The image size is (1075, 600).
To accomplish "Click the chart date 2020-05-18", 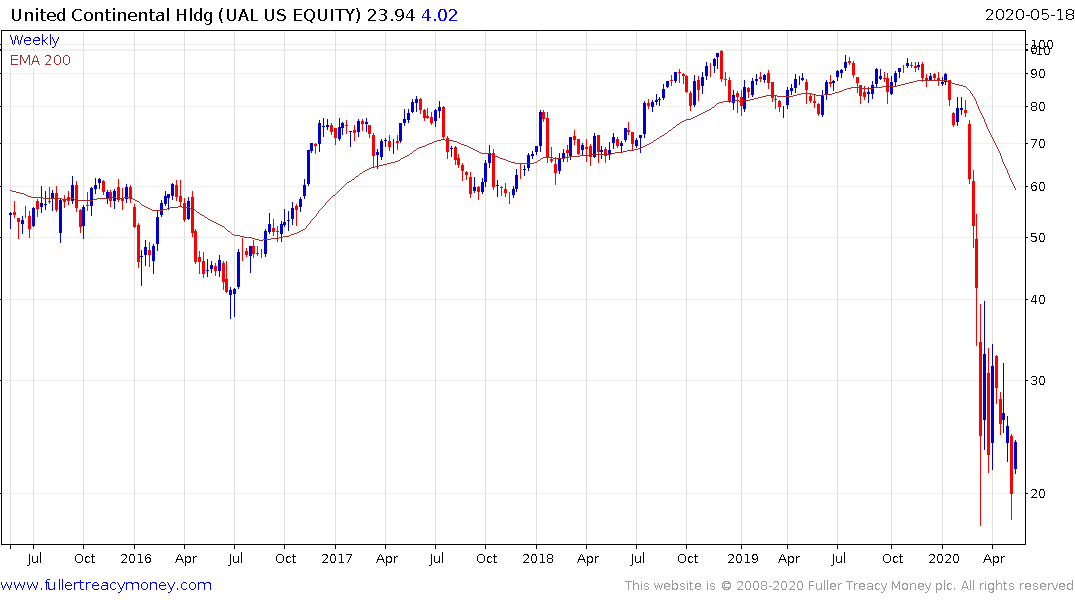I will pos(1029,14).
